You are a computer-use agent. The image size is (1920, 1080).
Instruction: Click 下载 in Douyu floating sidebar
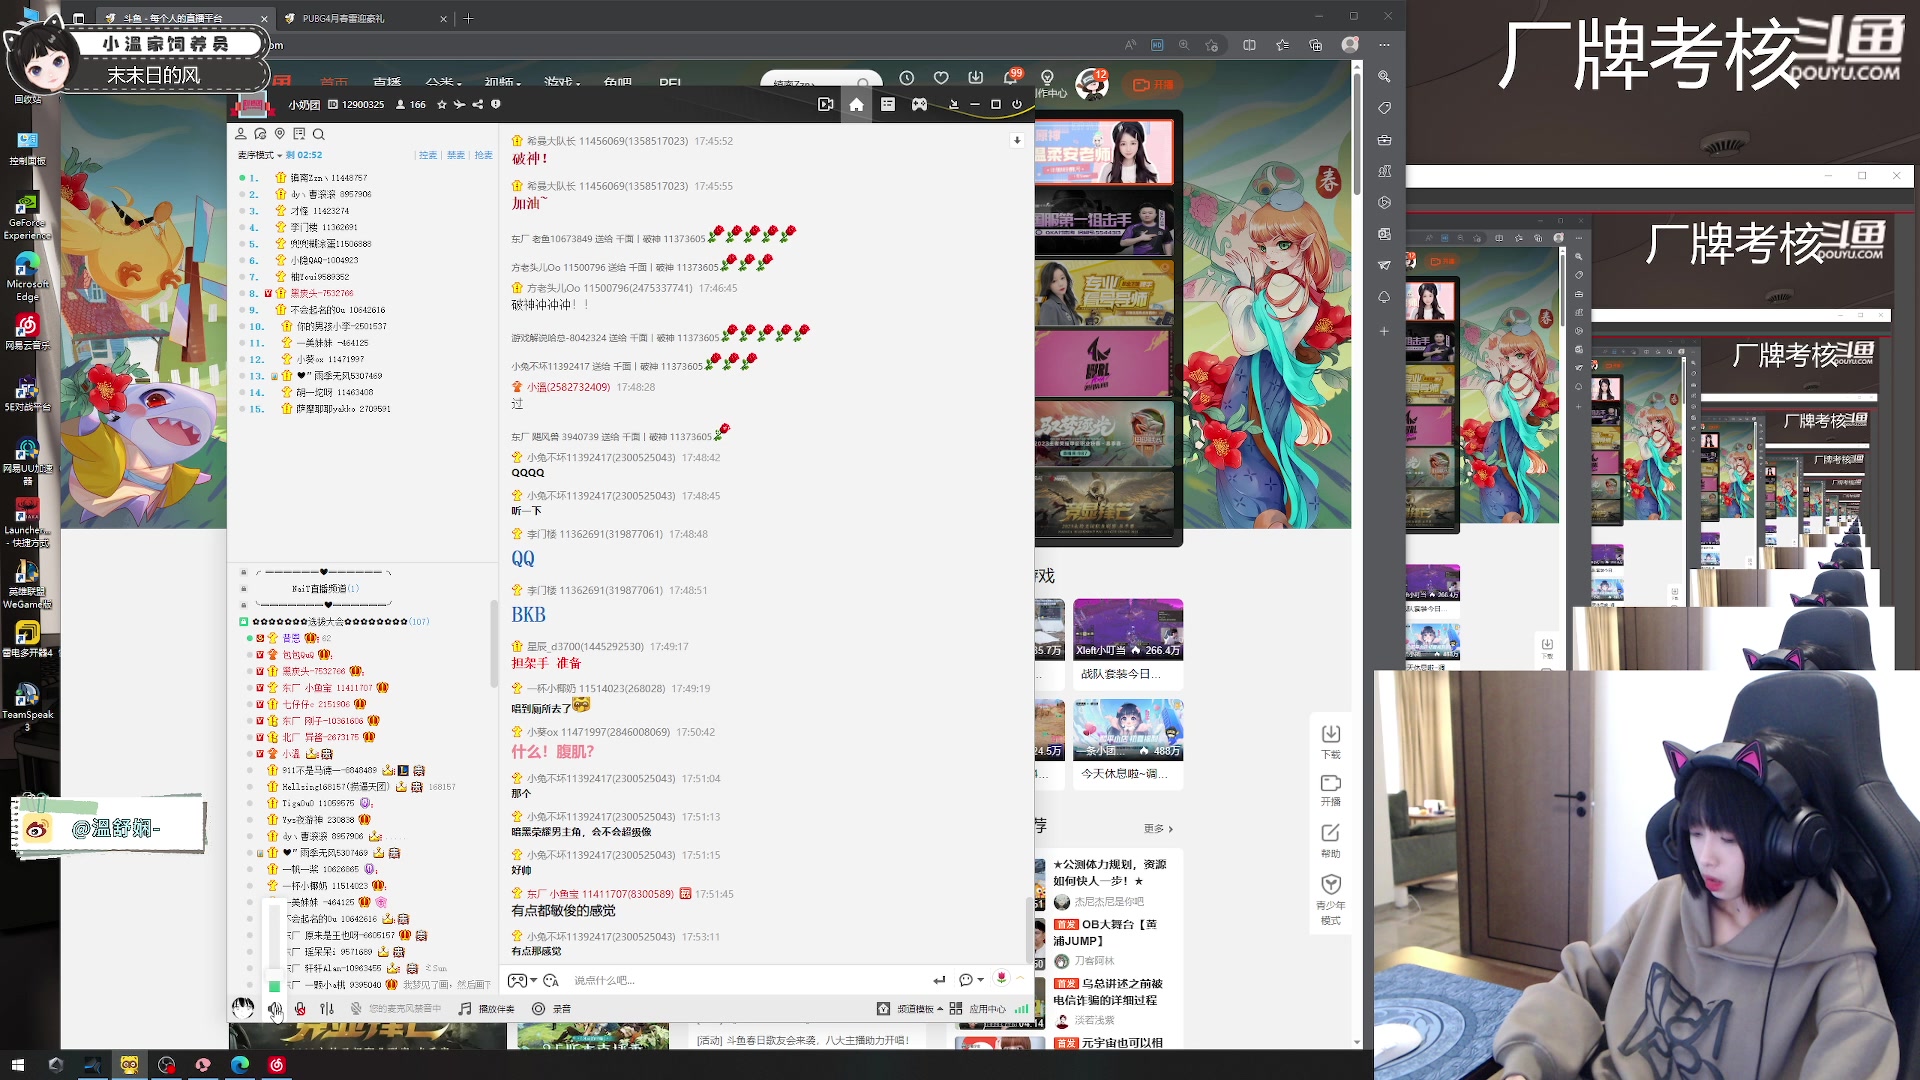[1331, 742]
